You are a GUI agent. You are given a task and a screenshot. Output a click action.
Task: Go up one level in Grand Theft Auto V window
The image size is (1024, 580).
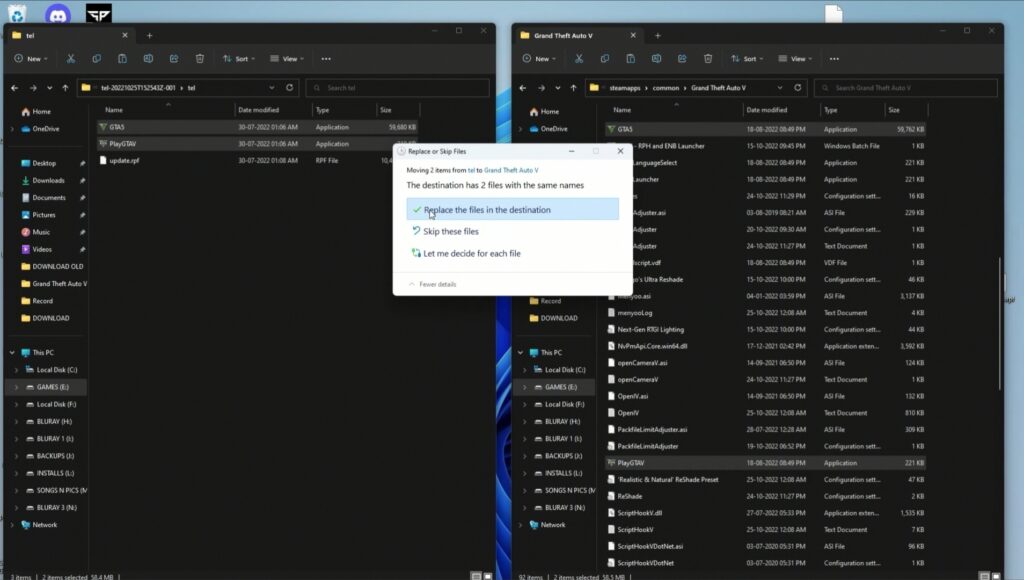pyautogui.click(x=573, y=88)
